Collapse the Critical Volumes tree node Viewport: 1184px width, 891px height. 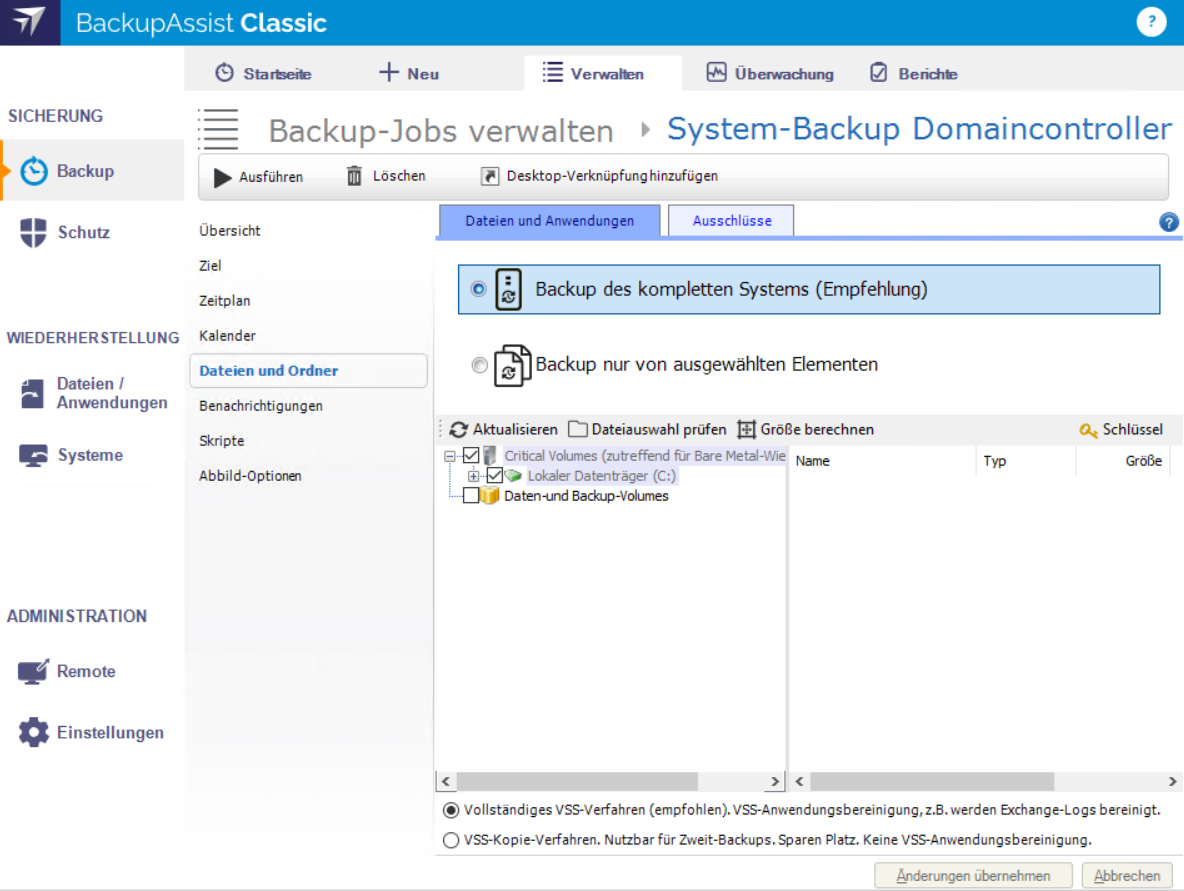click(451, 456)
